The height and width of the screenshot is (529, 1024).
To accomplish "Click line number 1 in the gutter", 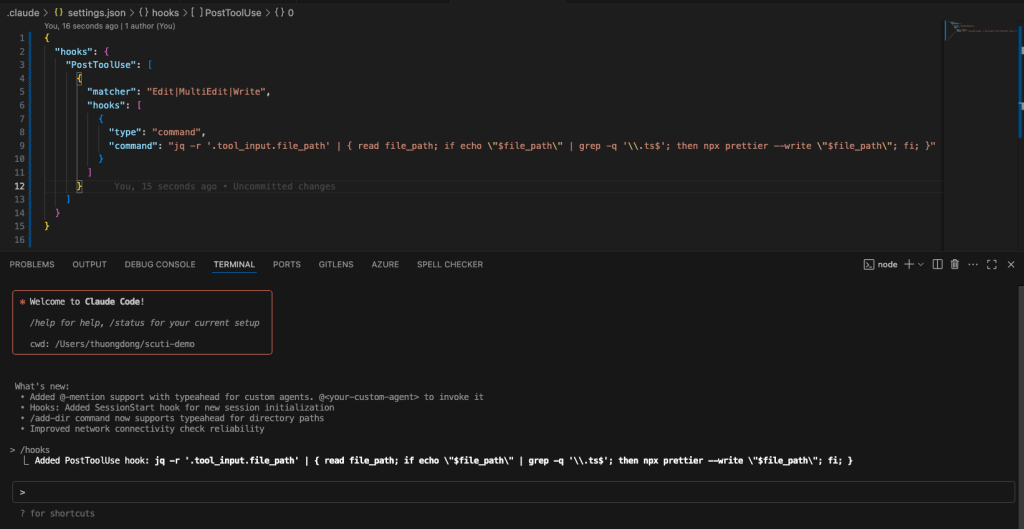I will (22, 38).
